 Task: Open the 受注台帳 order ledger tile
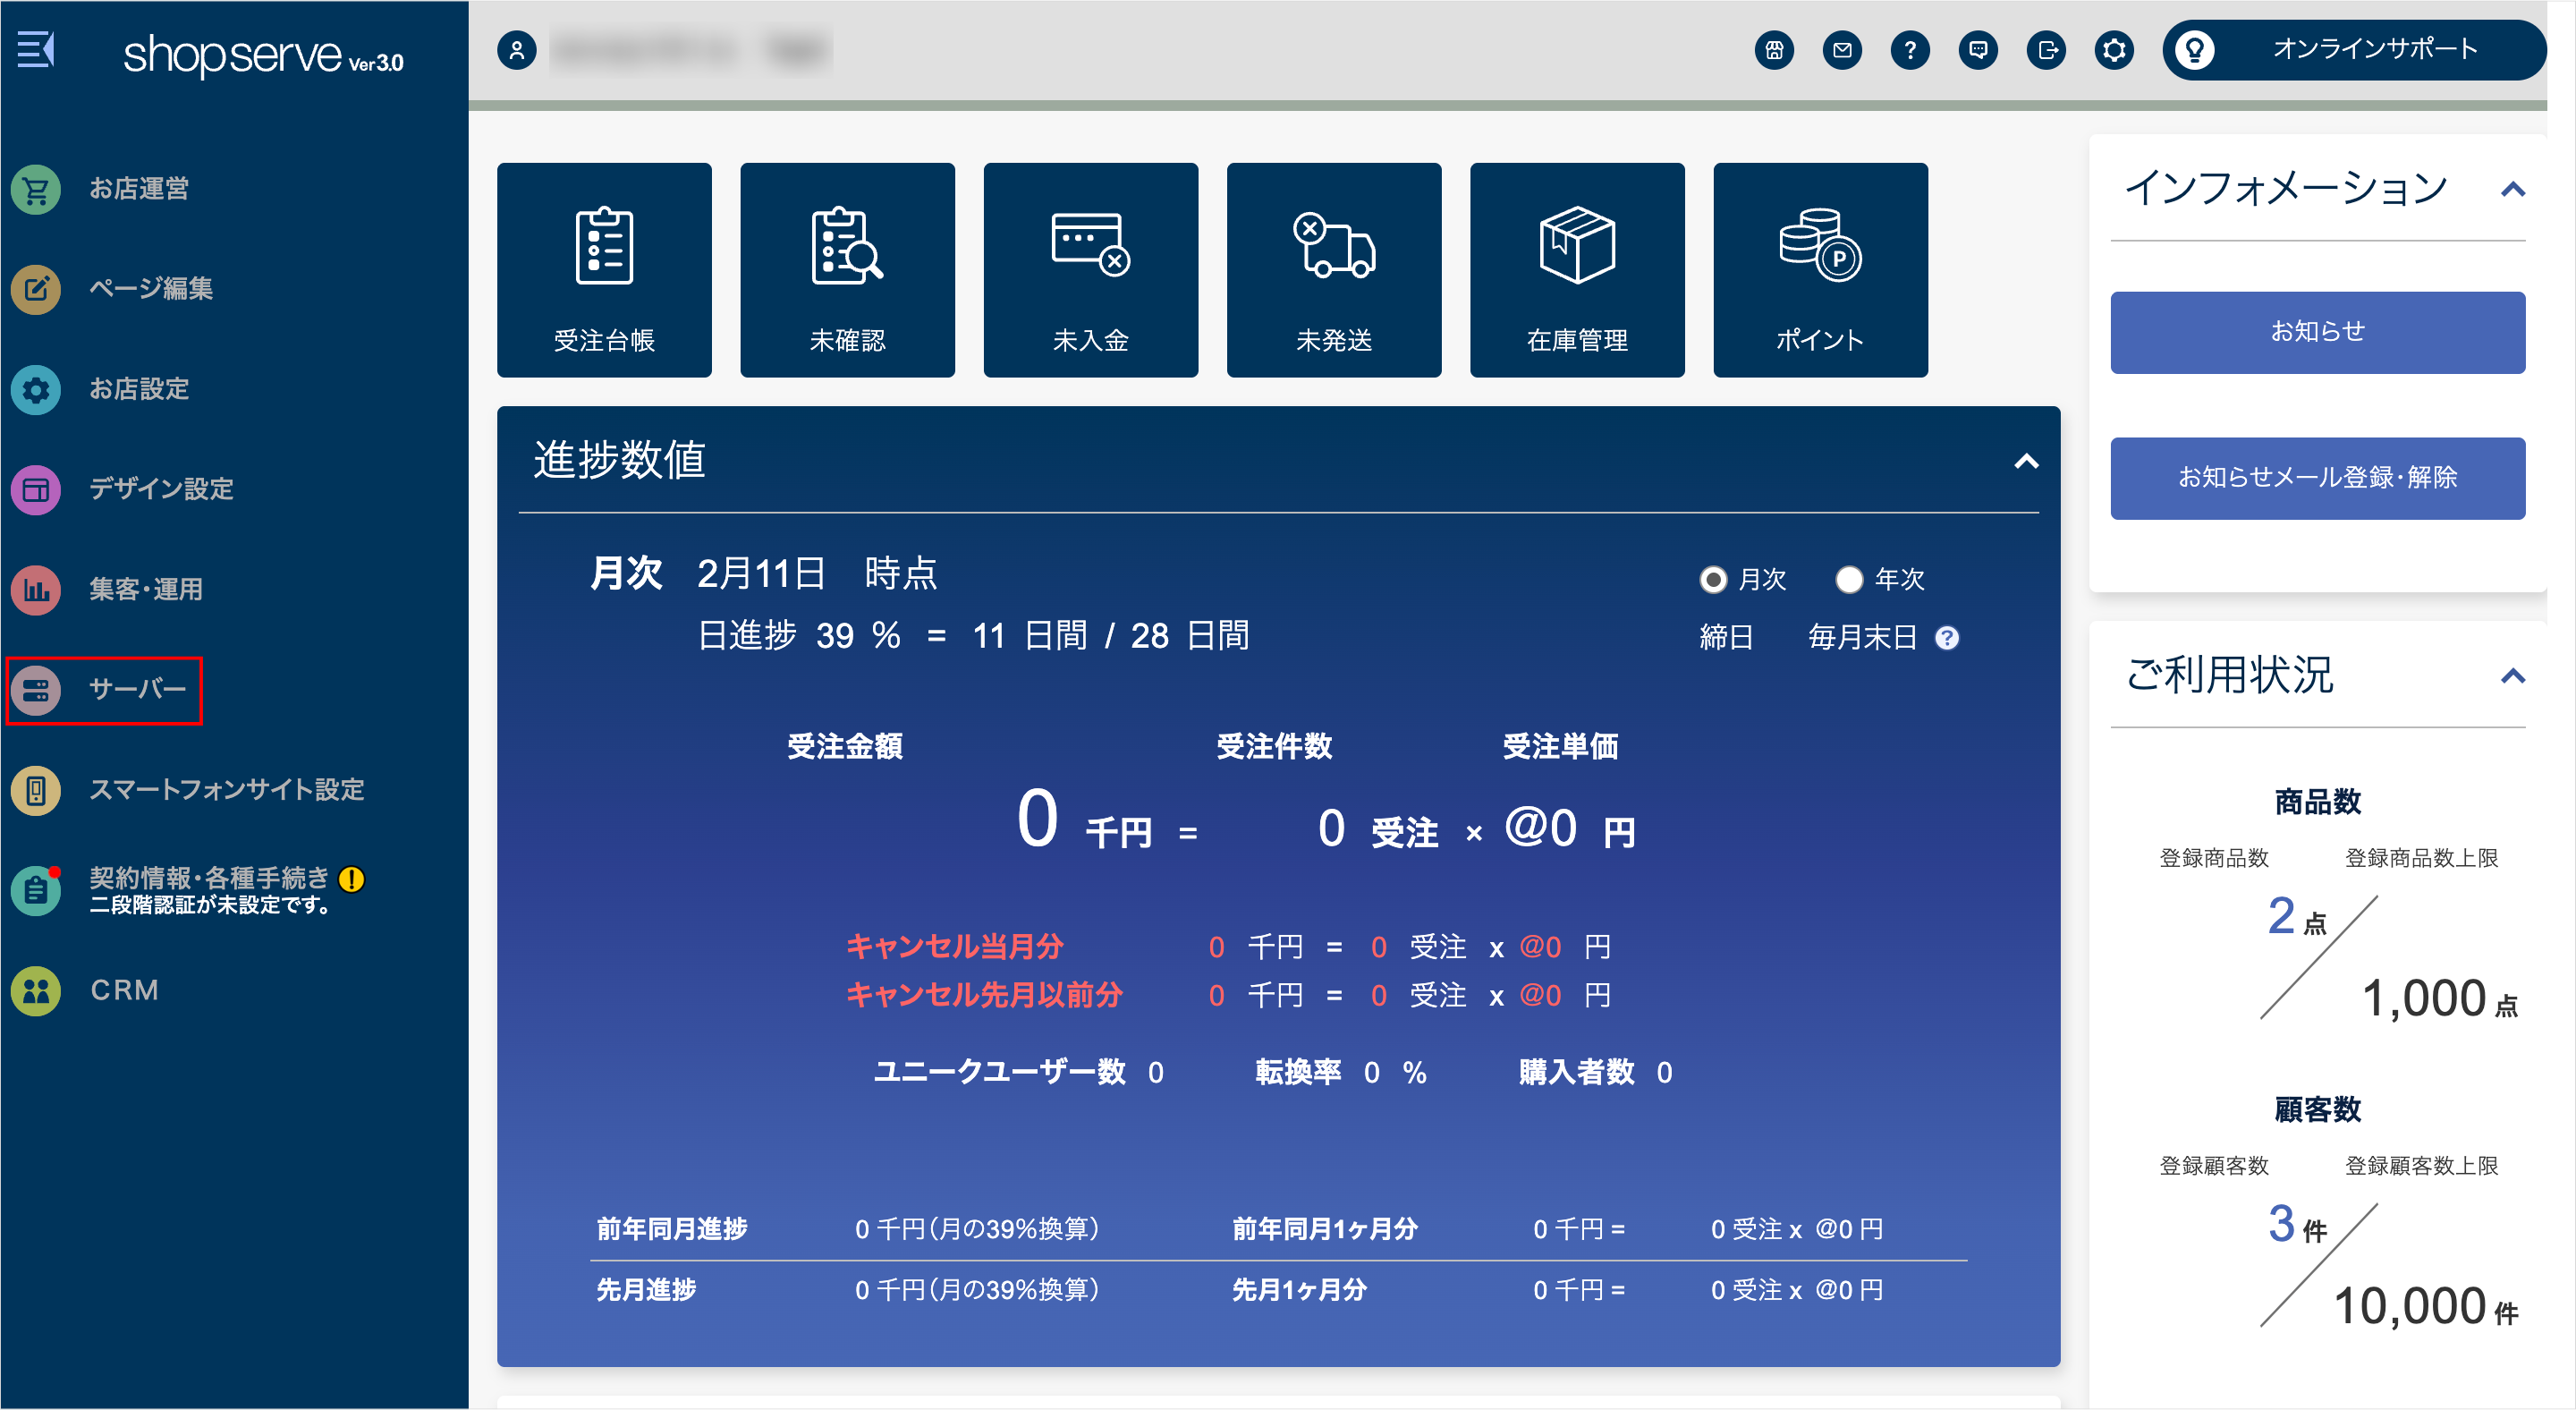604,270
